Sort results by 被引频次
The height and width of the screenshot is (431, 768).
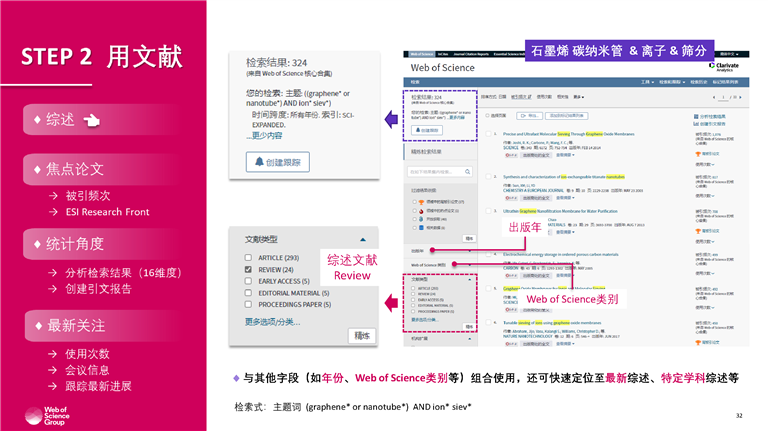522,97
